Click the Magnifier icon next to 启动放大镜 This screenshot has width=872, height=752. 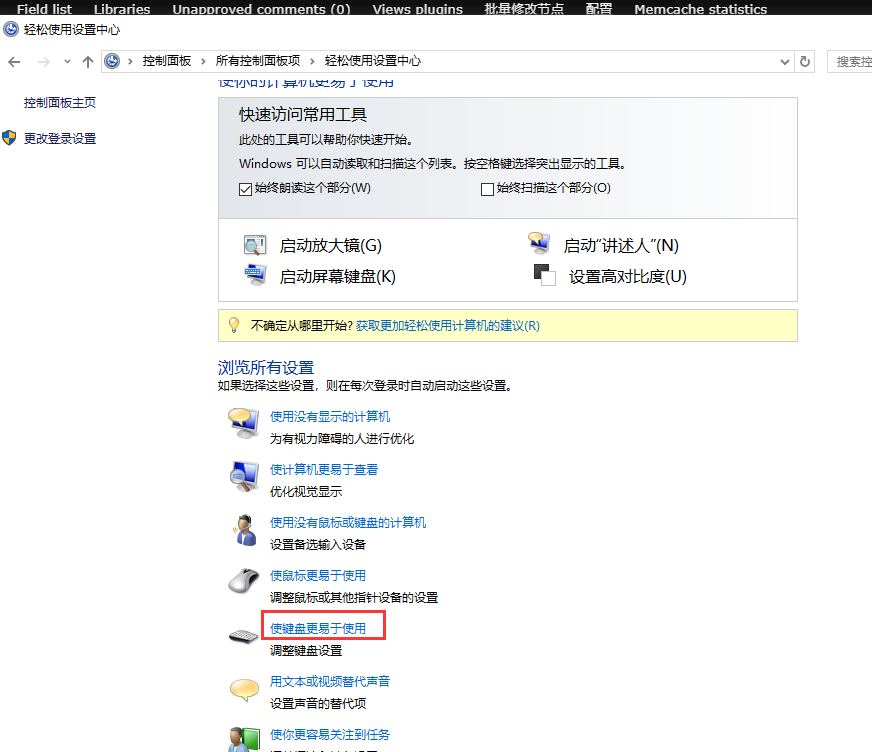(255, 246)
